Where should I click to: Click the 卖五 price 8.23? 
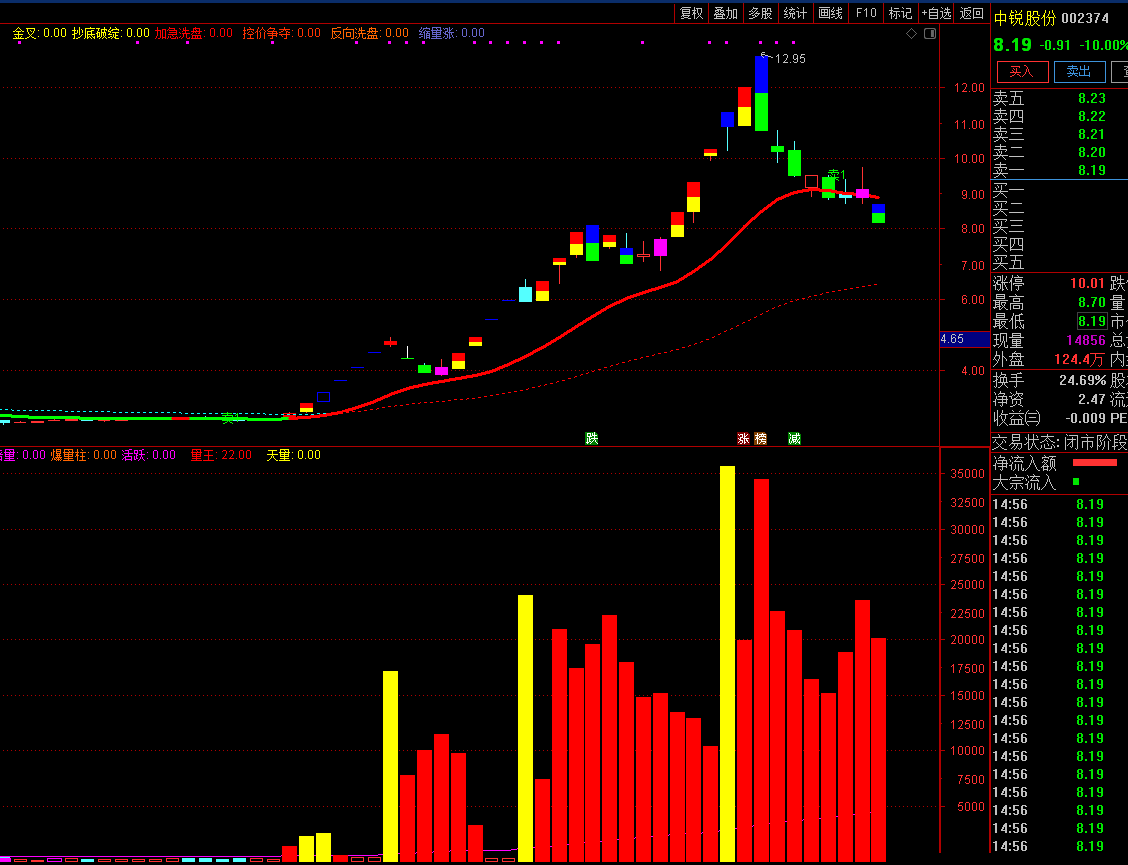coord(1091,99)
